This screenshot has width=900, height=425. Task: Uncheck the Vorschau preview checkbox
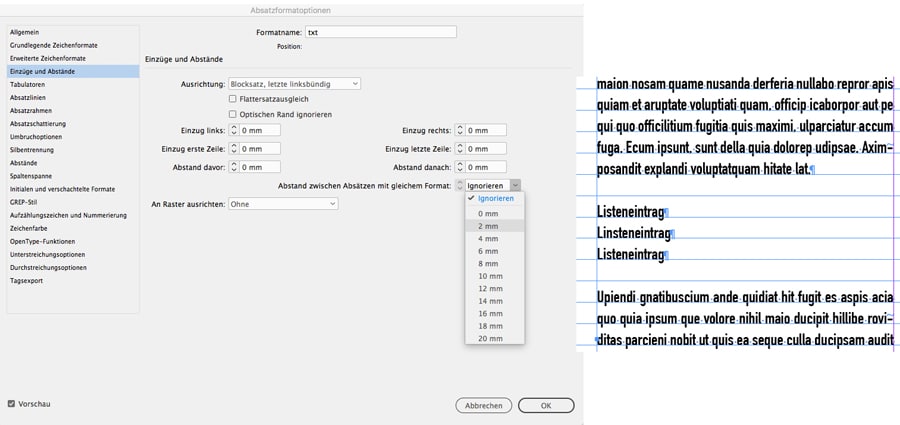click(11, 404)
